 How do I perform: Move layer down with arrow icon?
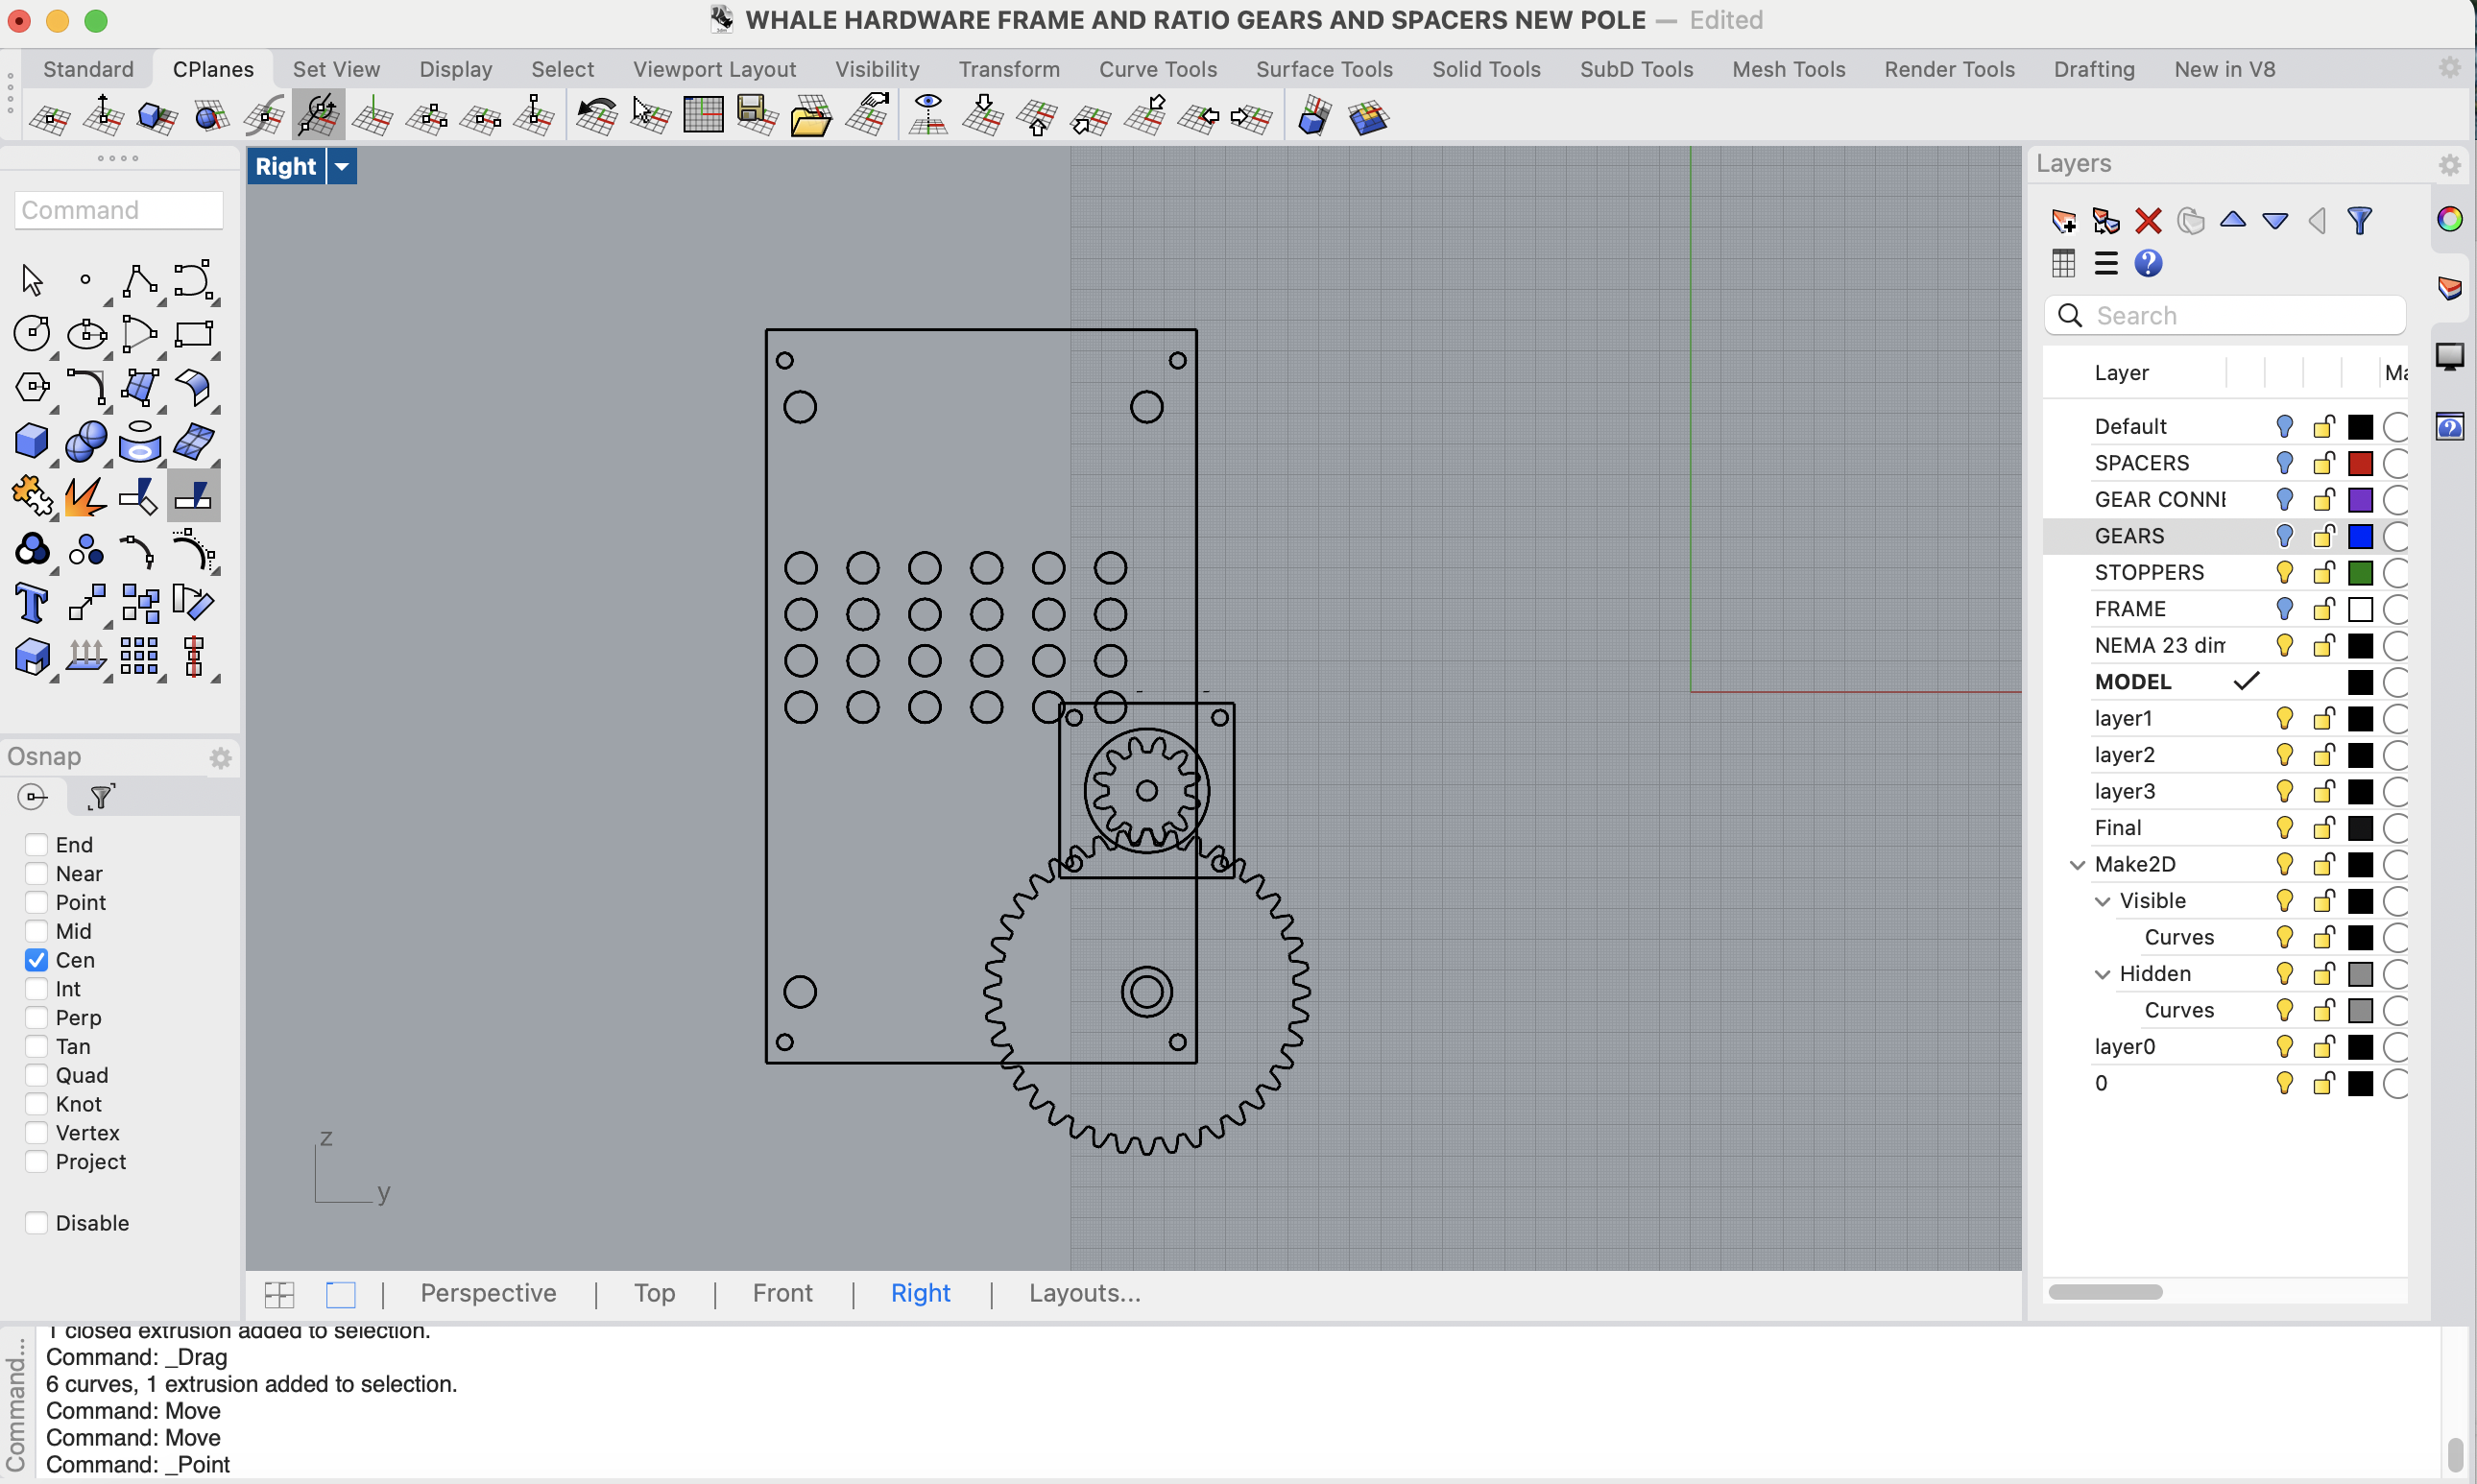coord(2275,220)
